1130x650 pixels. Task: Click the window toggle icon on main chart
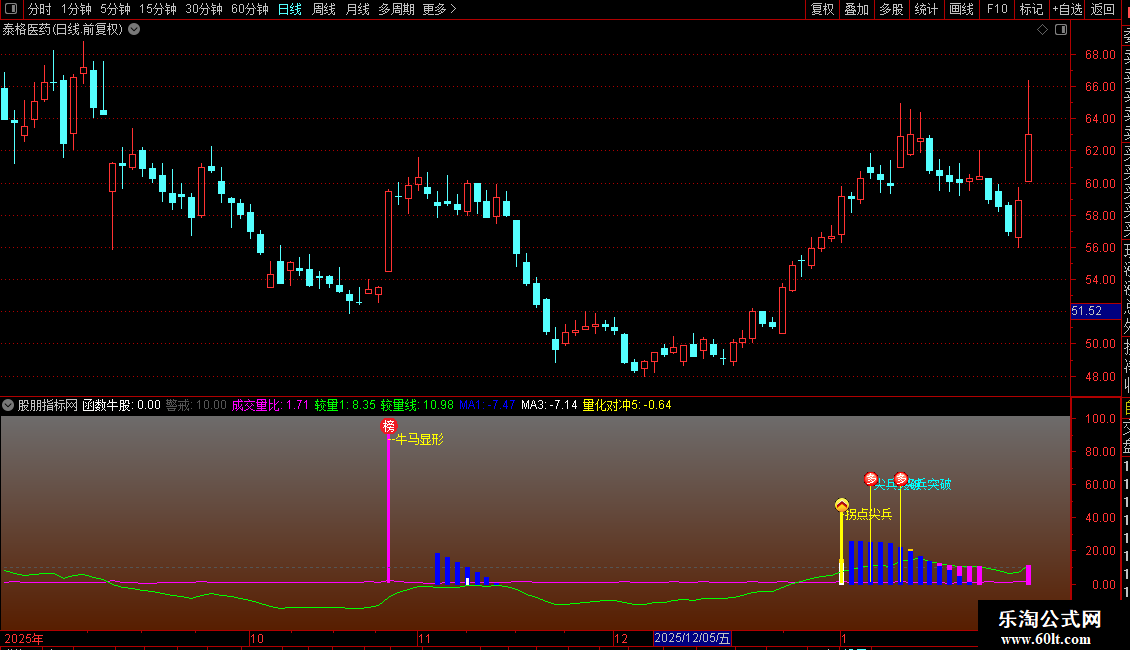(1061, 30)
